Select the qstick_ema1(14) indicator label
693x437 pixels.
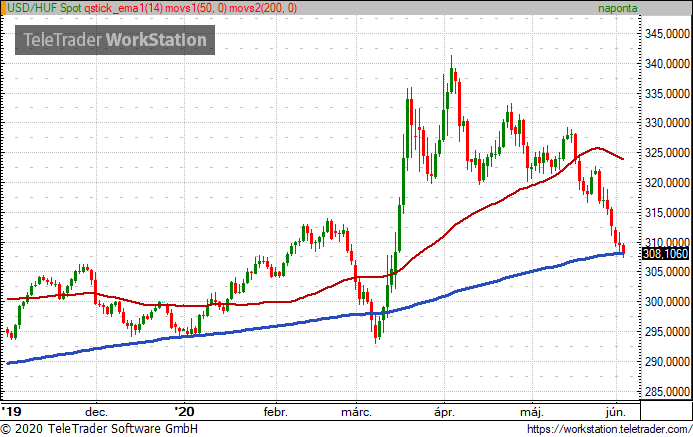[124, 8]
